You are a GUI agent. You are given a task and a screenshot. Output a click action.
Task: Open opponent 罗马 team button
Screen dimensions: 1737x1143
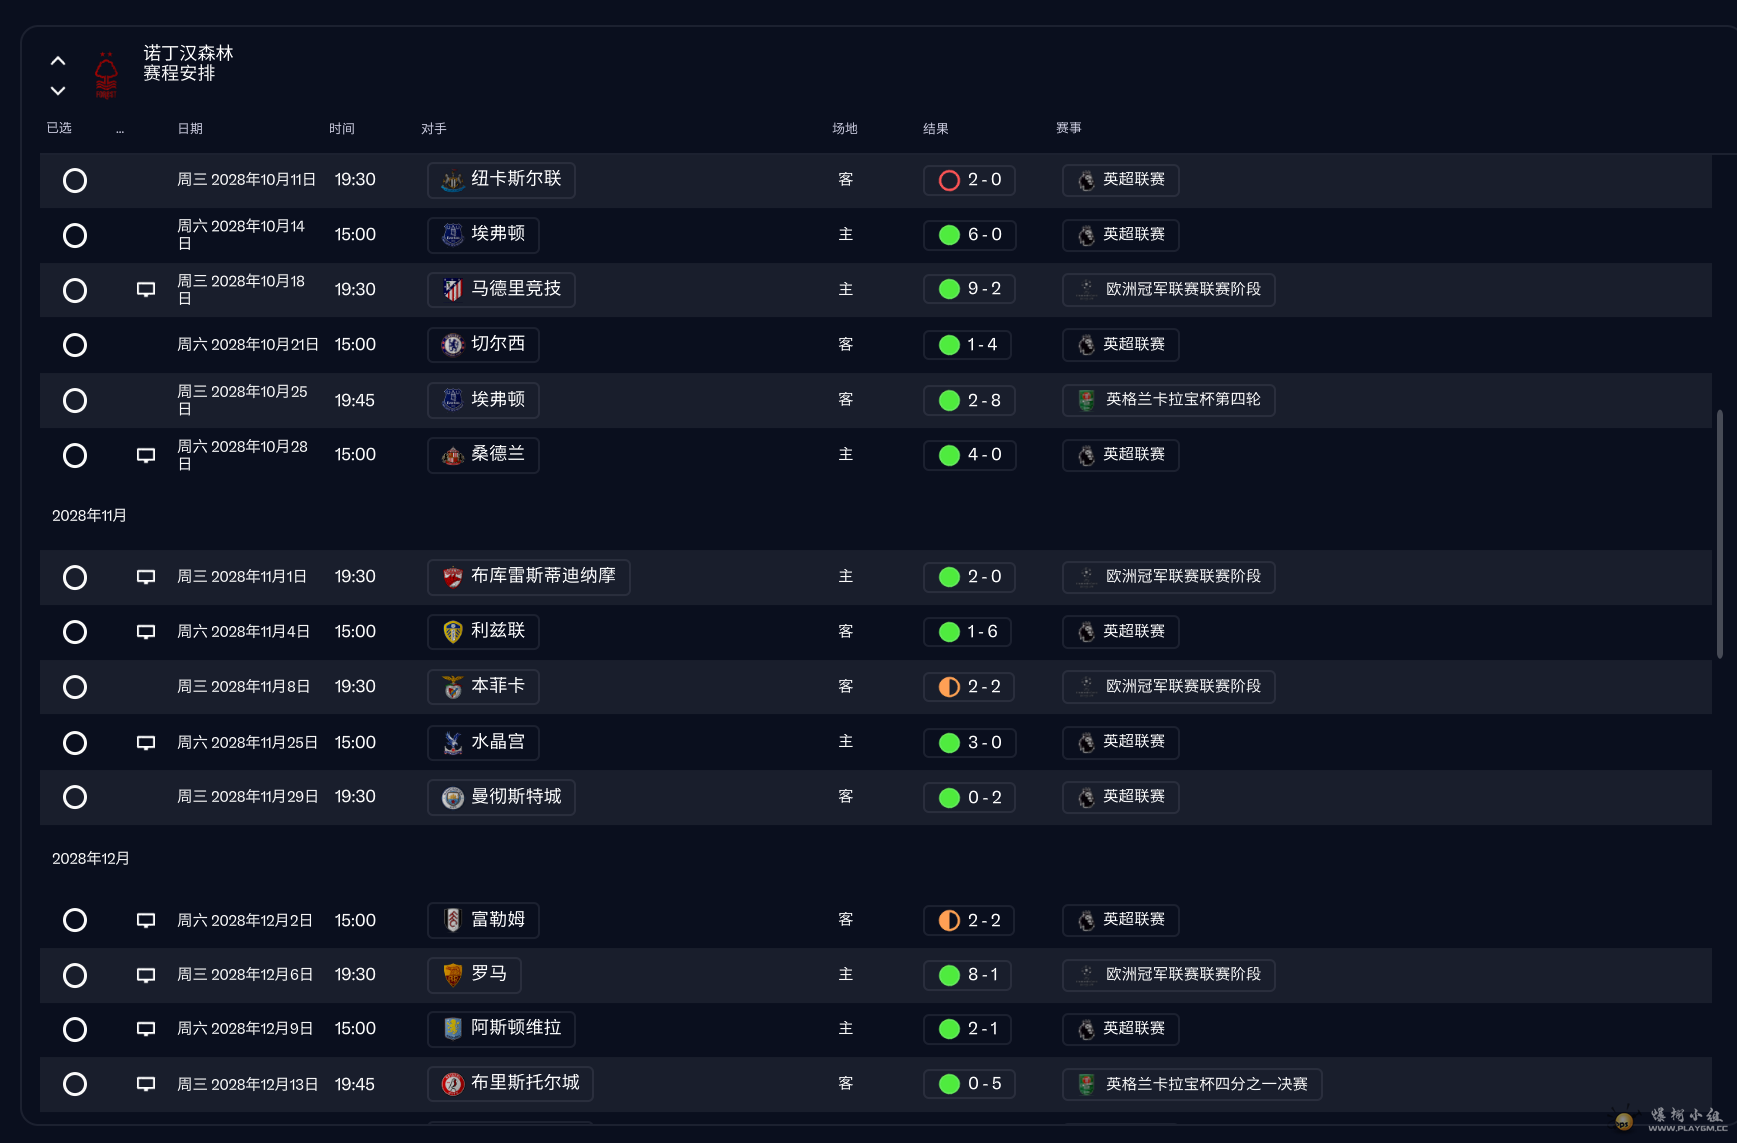click(474, 975)
